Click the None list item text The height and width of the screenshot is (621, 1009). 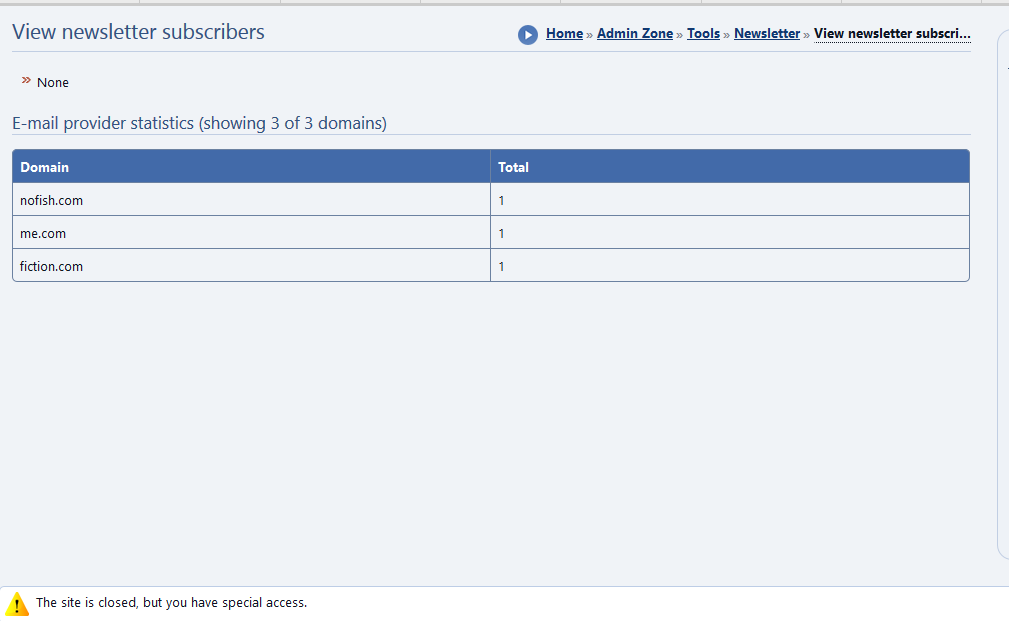[53, 82]
